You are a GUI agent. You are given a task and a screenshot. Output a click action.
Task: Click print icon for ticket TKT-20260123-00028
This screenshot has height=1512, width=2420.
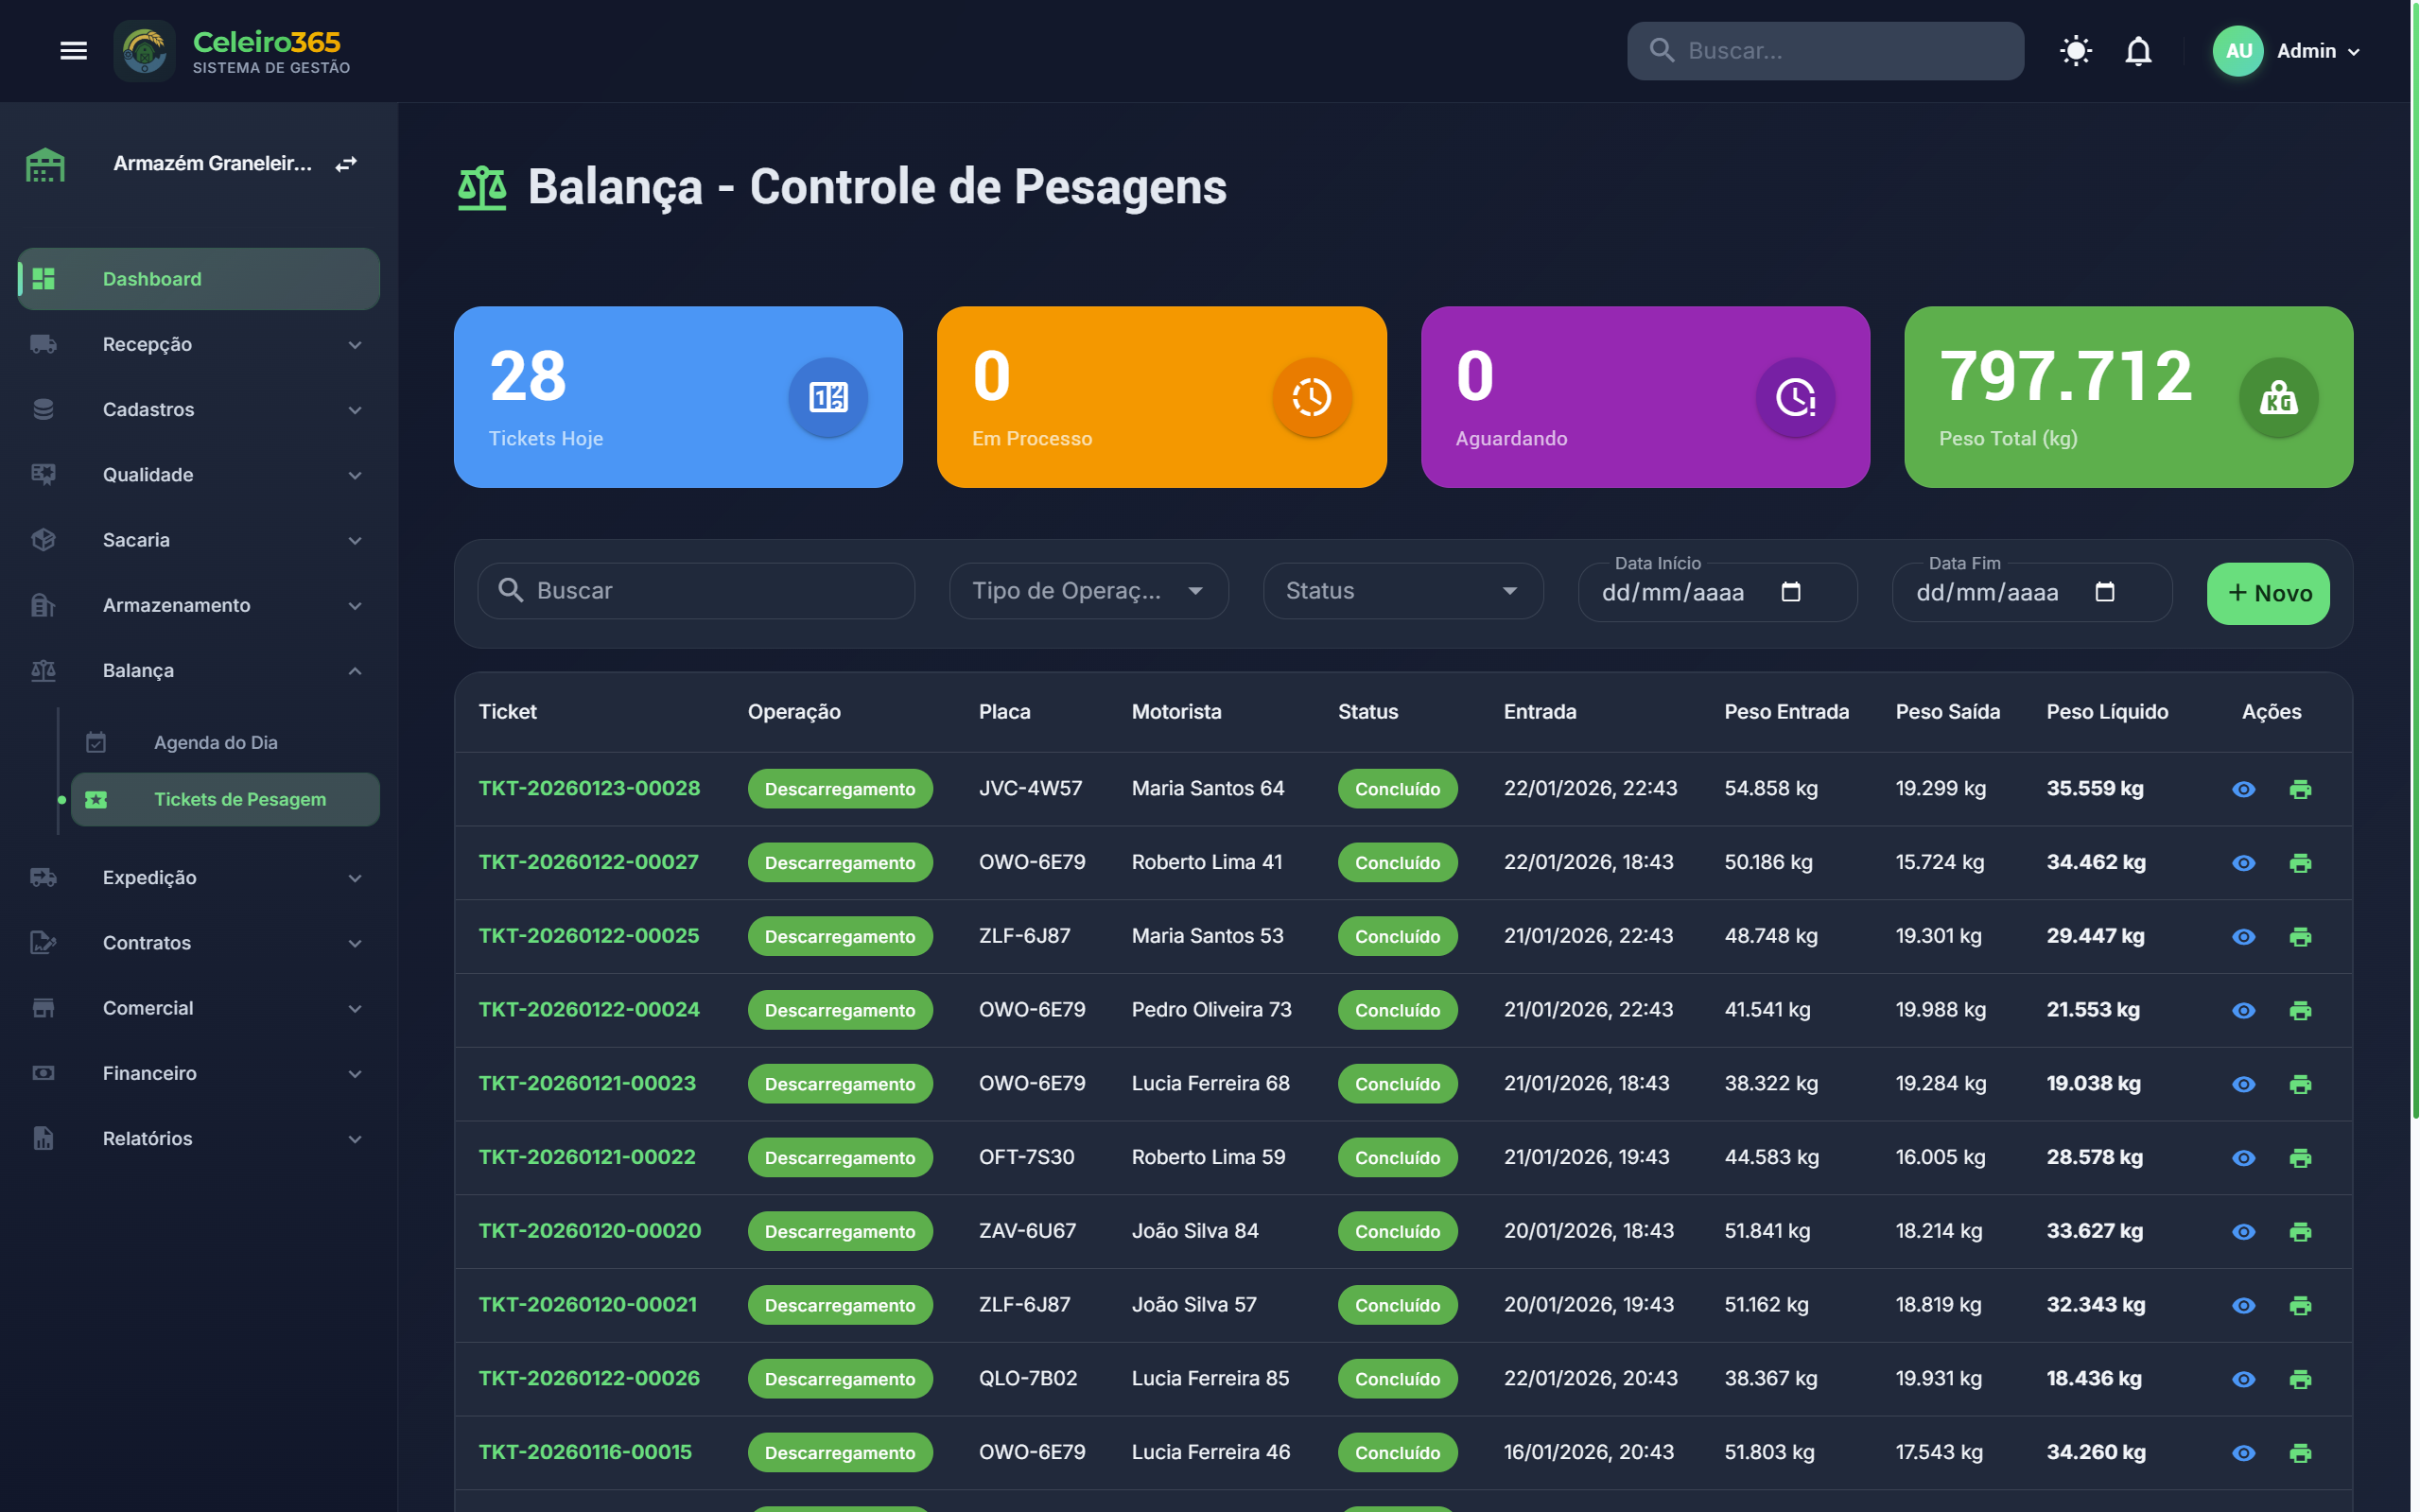2299,789
